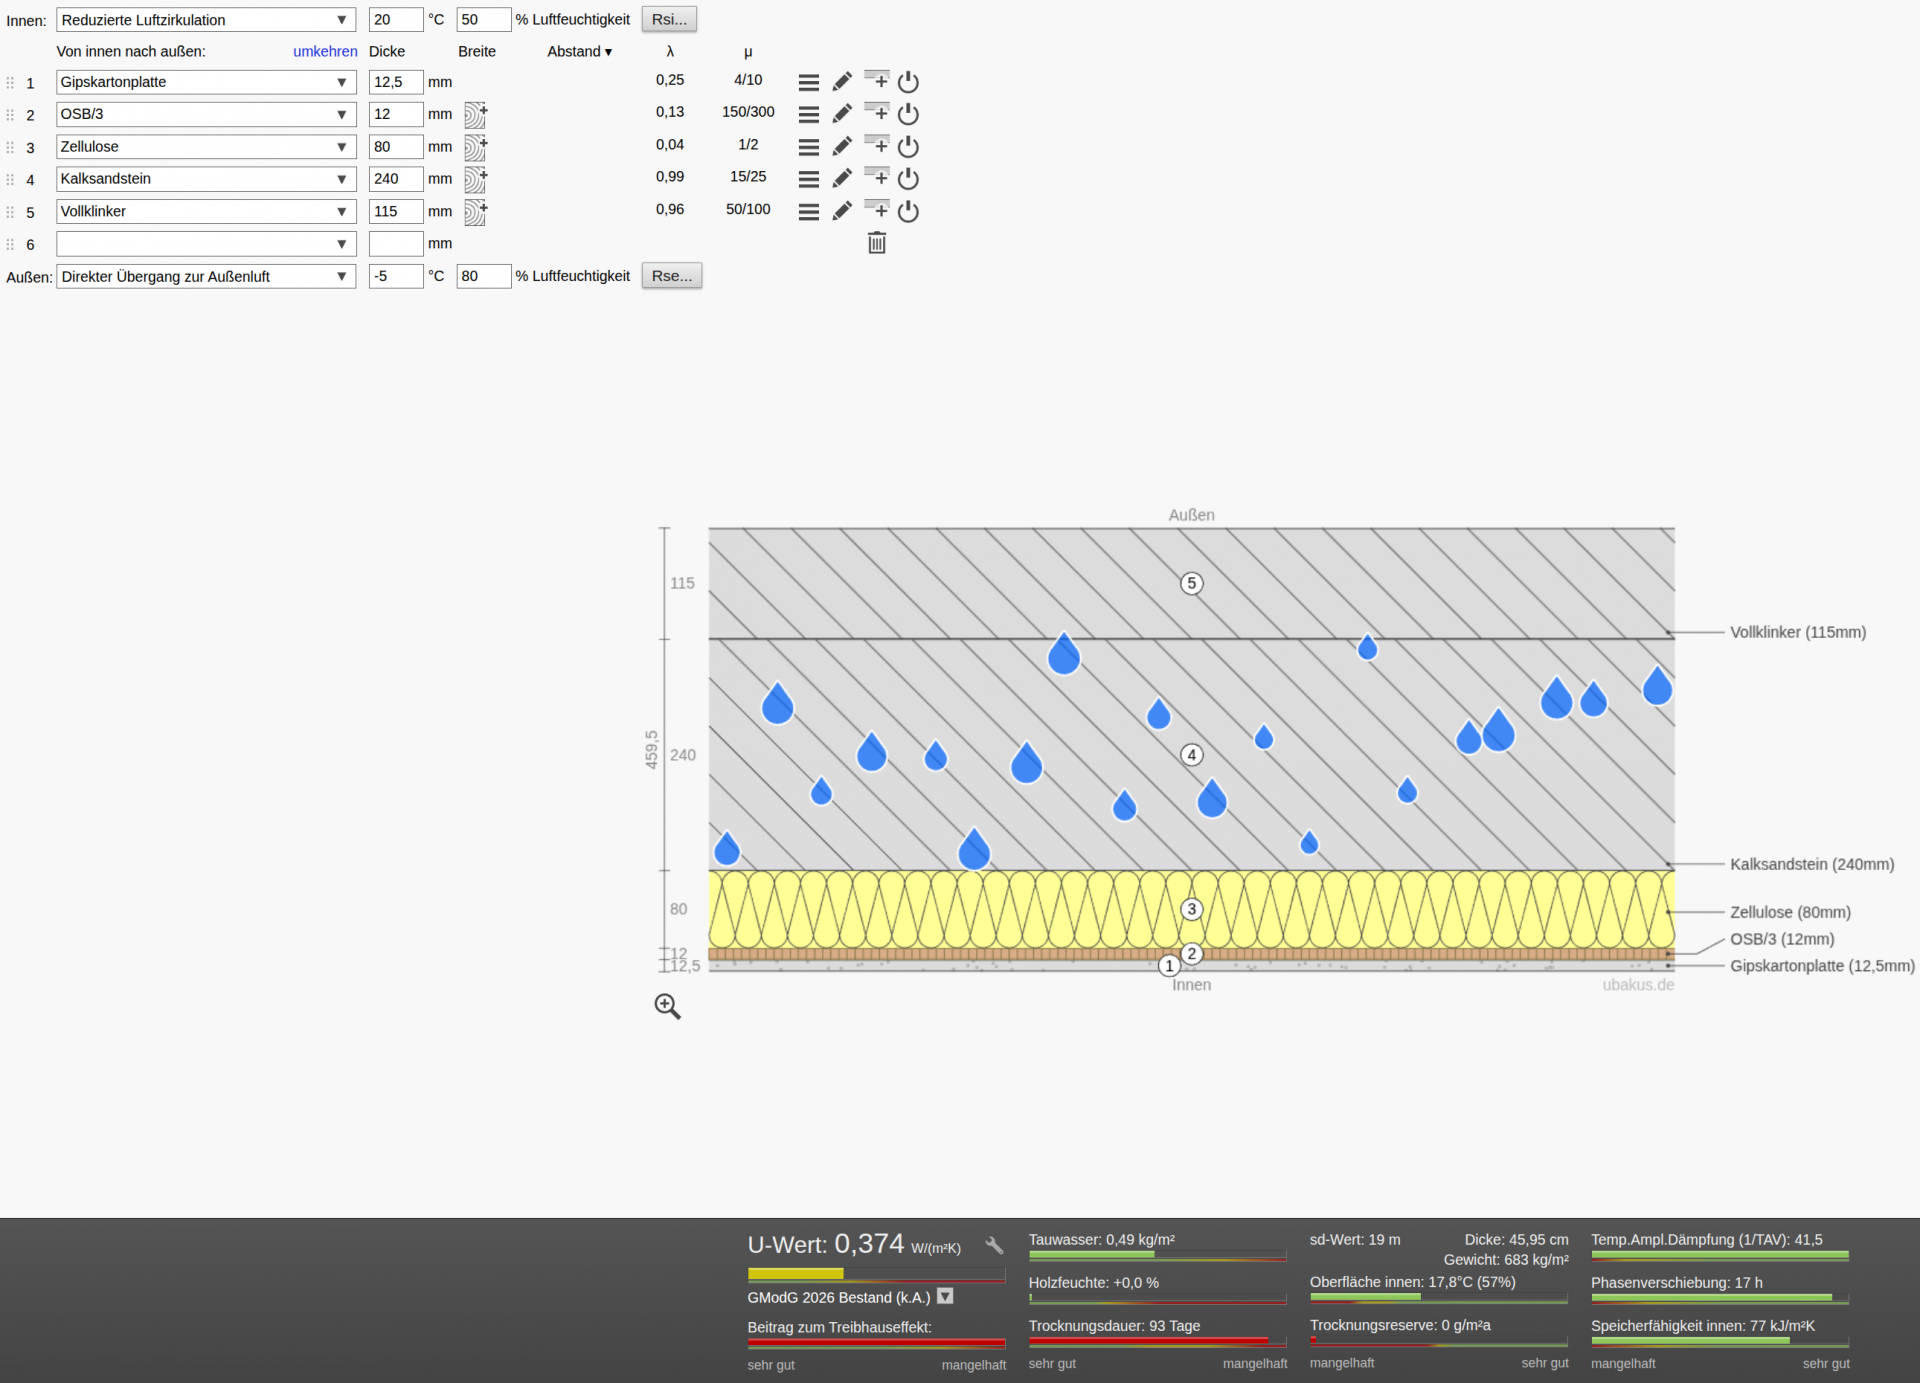Open layer menu icon for Gipskartonplatte row
Screen dimensions: 1920x1383
point(809,82)
